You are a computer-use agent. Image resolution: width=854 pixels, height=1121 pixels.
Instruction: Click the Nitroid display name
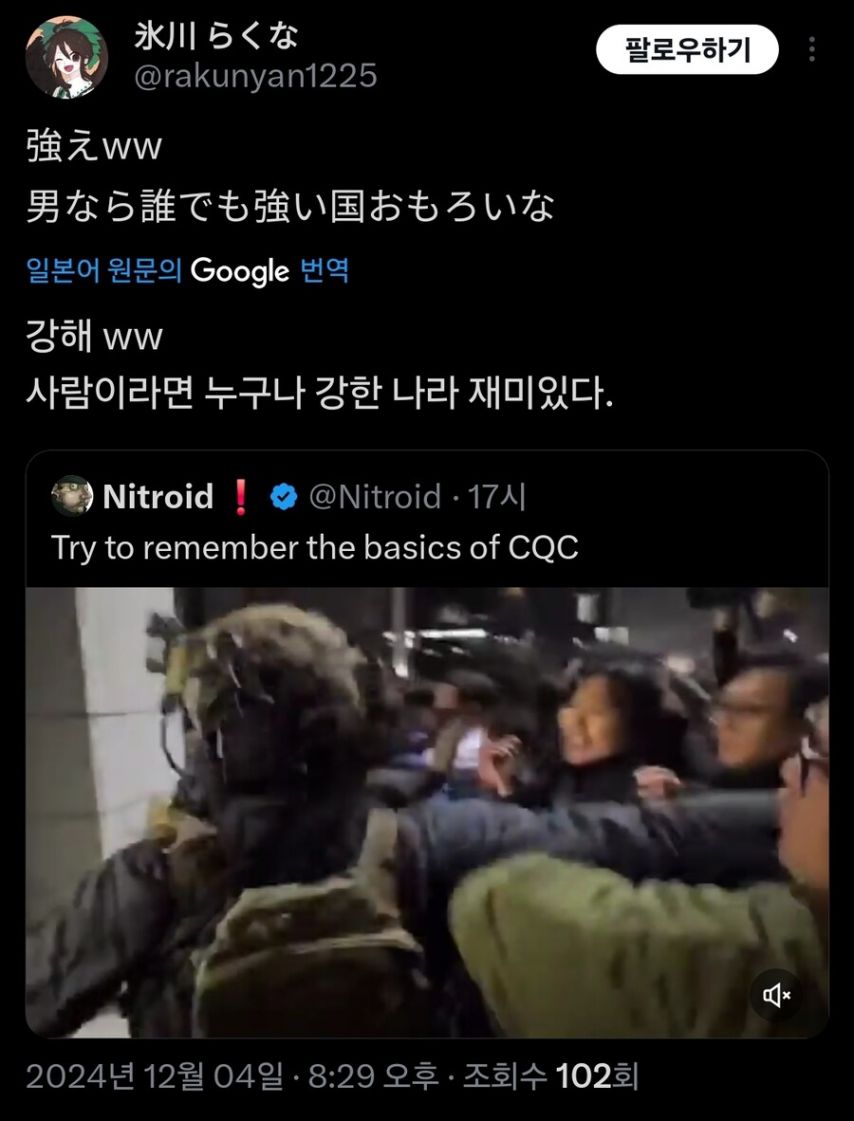coord(158,497)
